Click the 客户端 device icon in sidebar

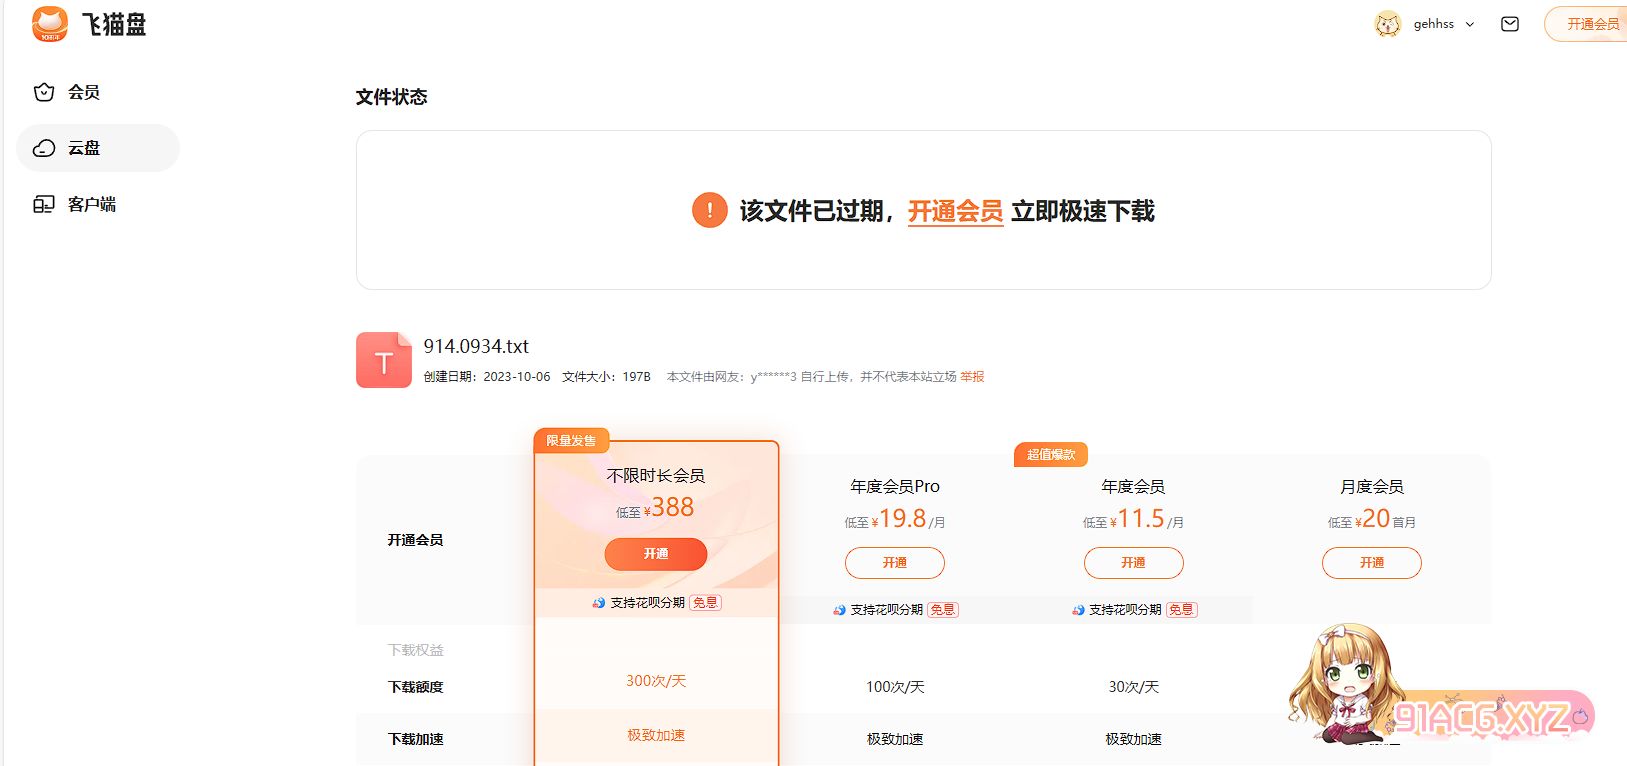[44, 204]
